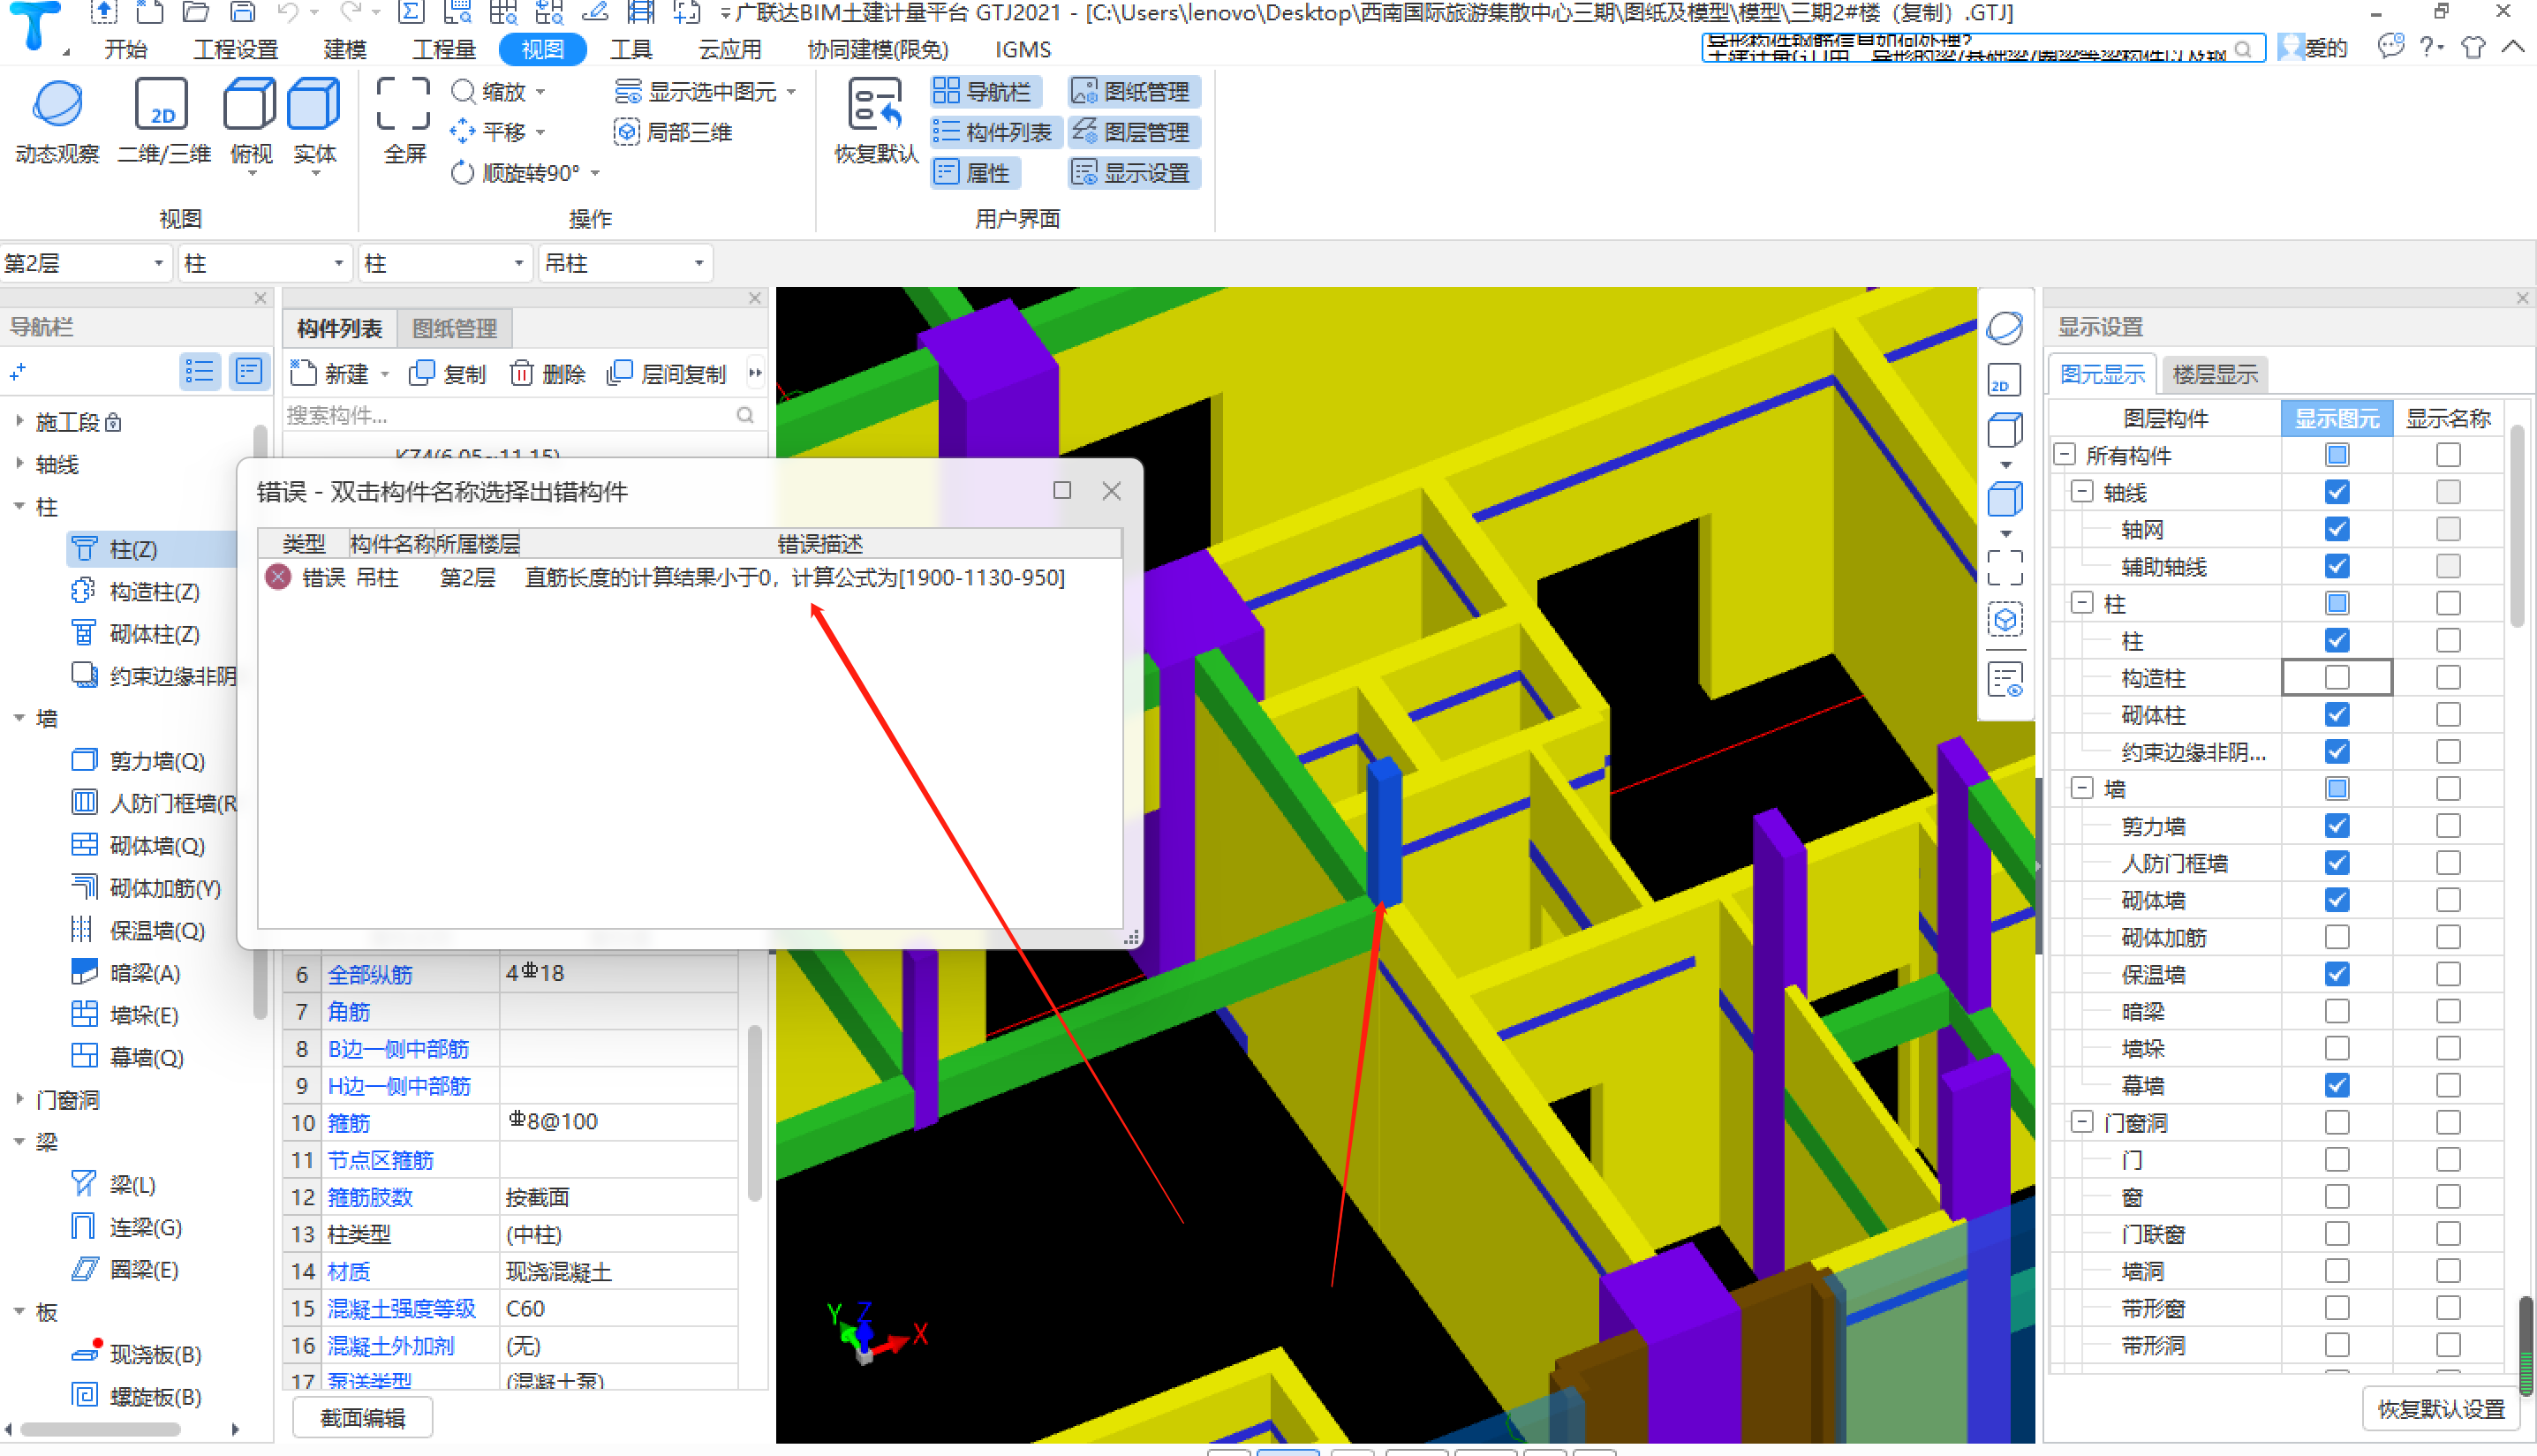Image resolution: width=2537 pixels, height=1456 pixels.
Task: Click the search magnifier in component list
Action: [x=745, y=415]
